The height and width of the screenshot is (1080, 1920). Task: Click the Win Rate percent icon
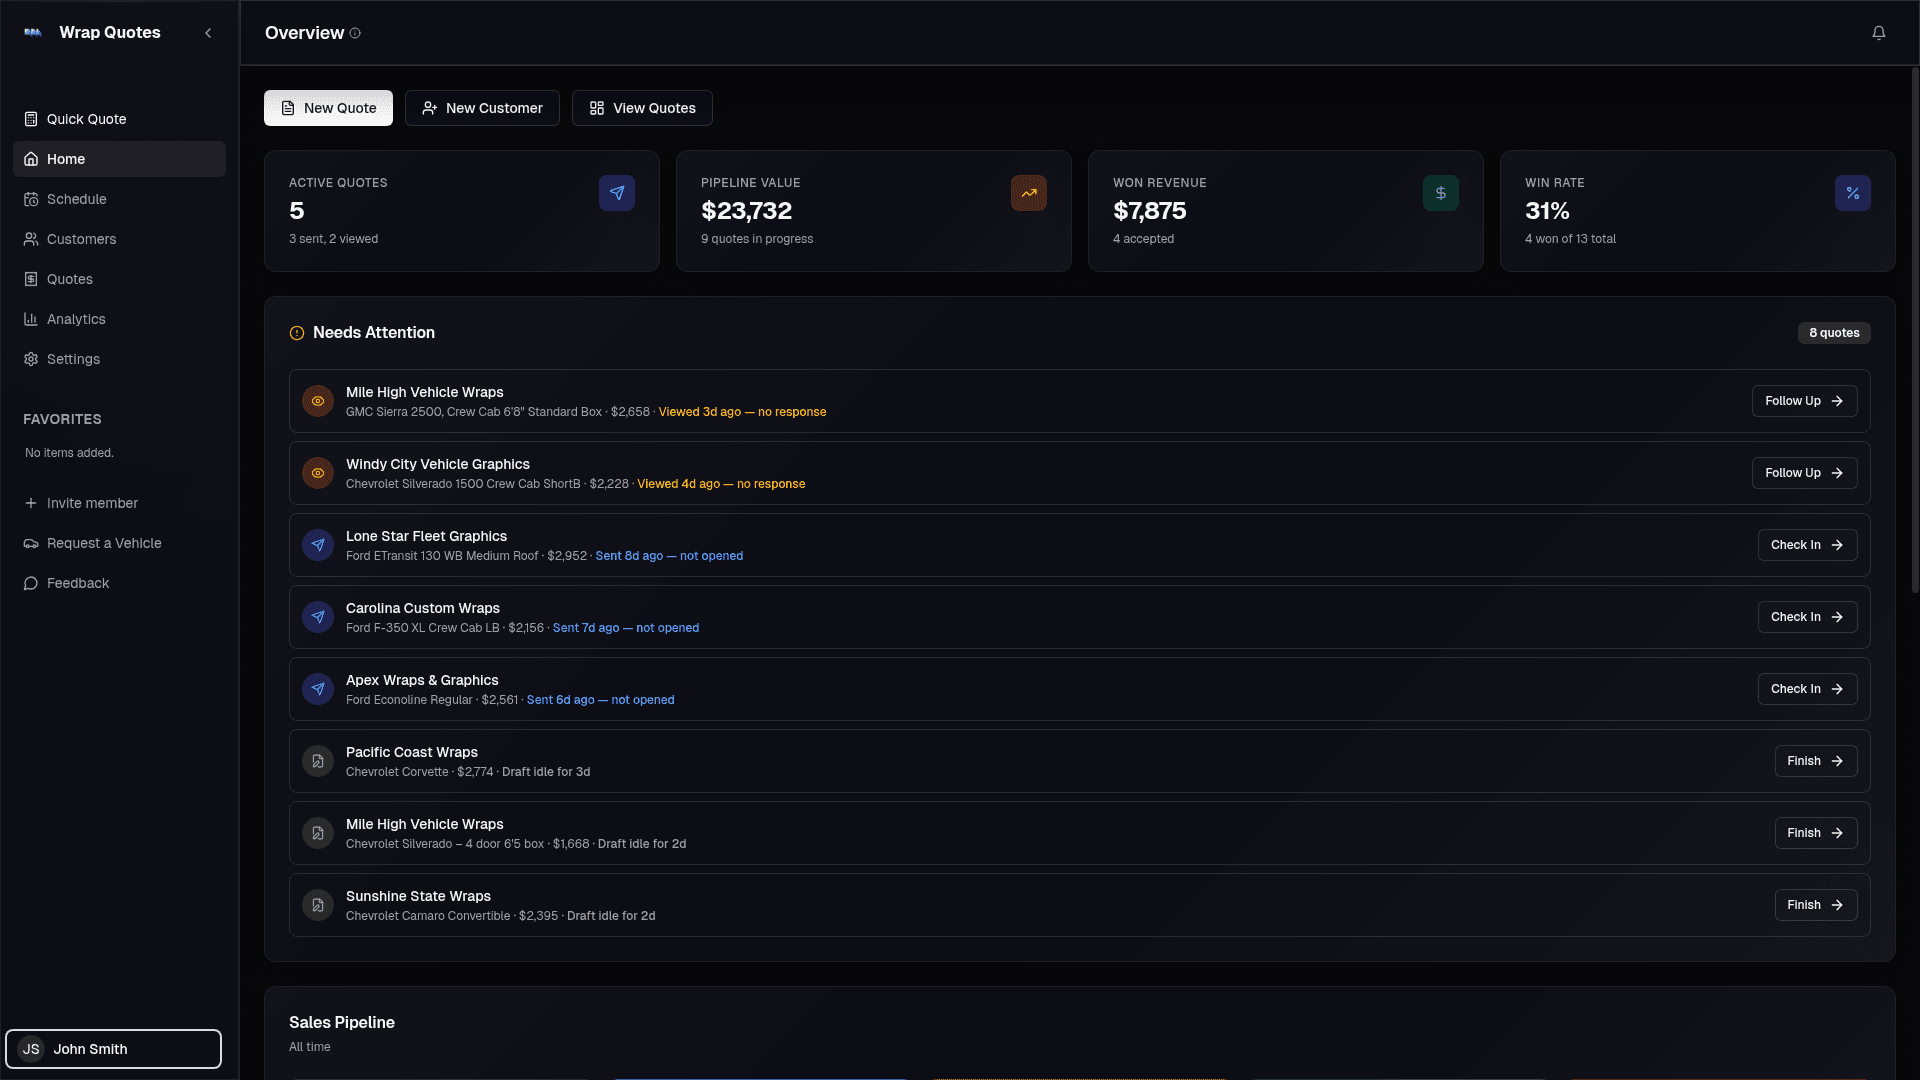pos(1852,193)
